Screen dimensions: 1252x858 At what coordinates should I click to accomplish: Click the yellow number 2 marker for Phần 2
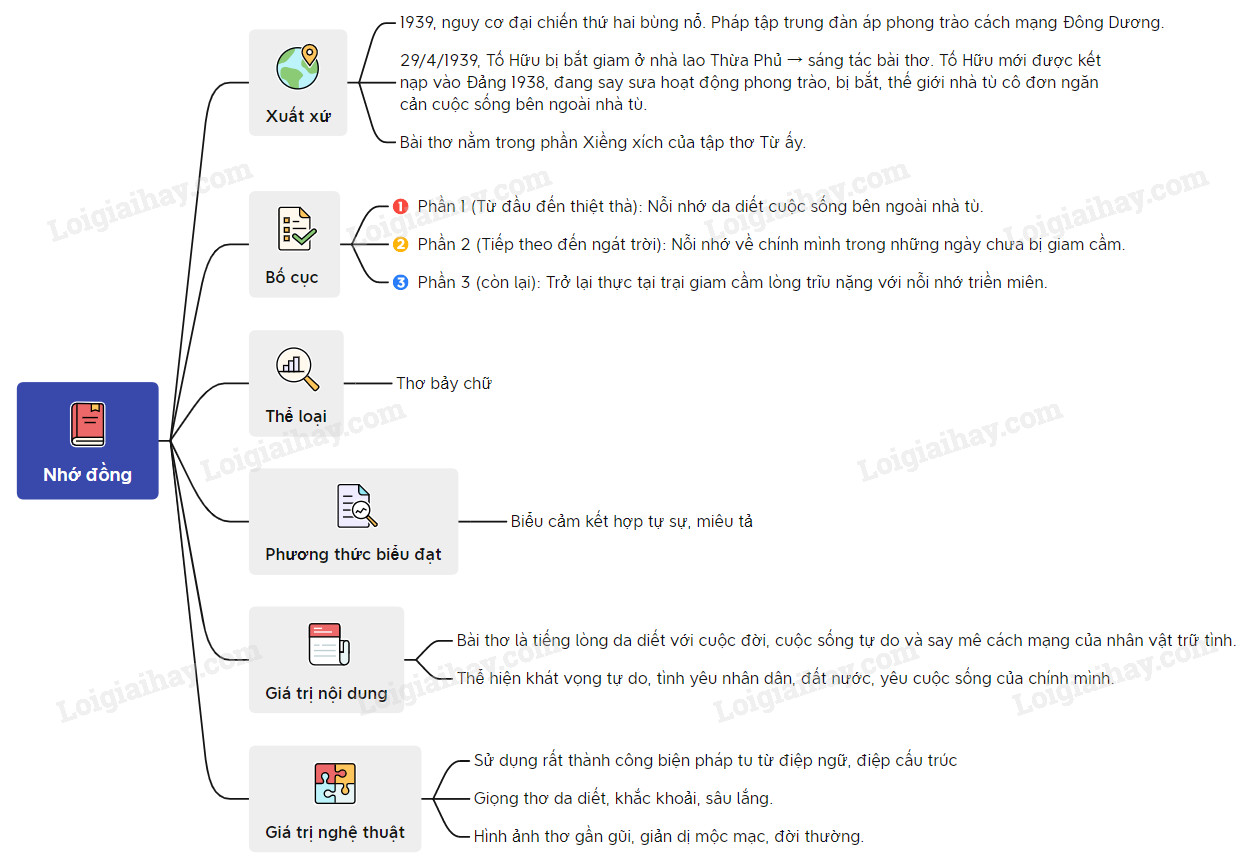coord(400,244)
